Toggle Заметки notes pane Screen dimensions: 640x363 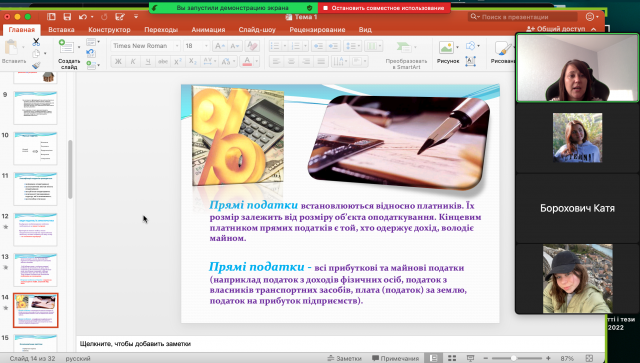[x=344, y=358]
